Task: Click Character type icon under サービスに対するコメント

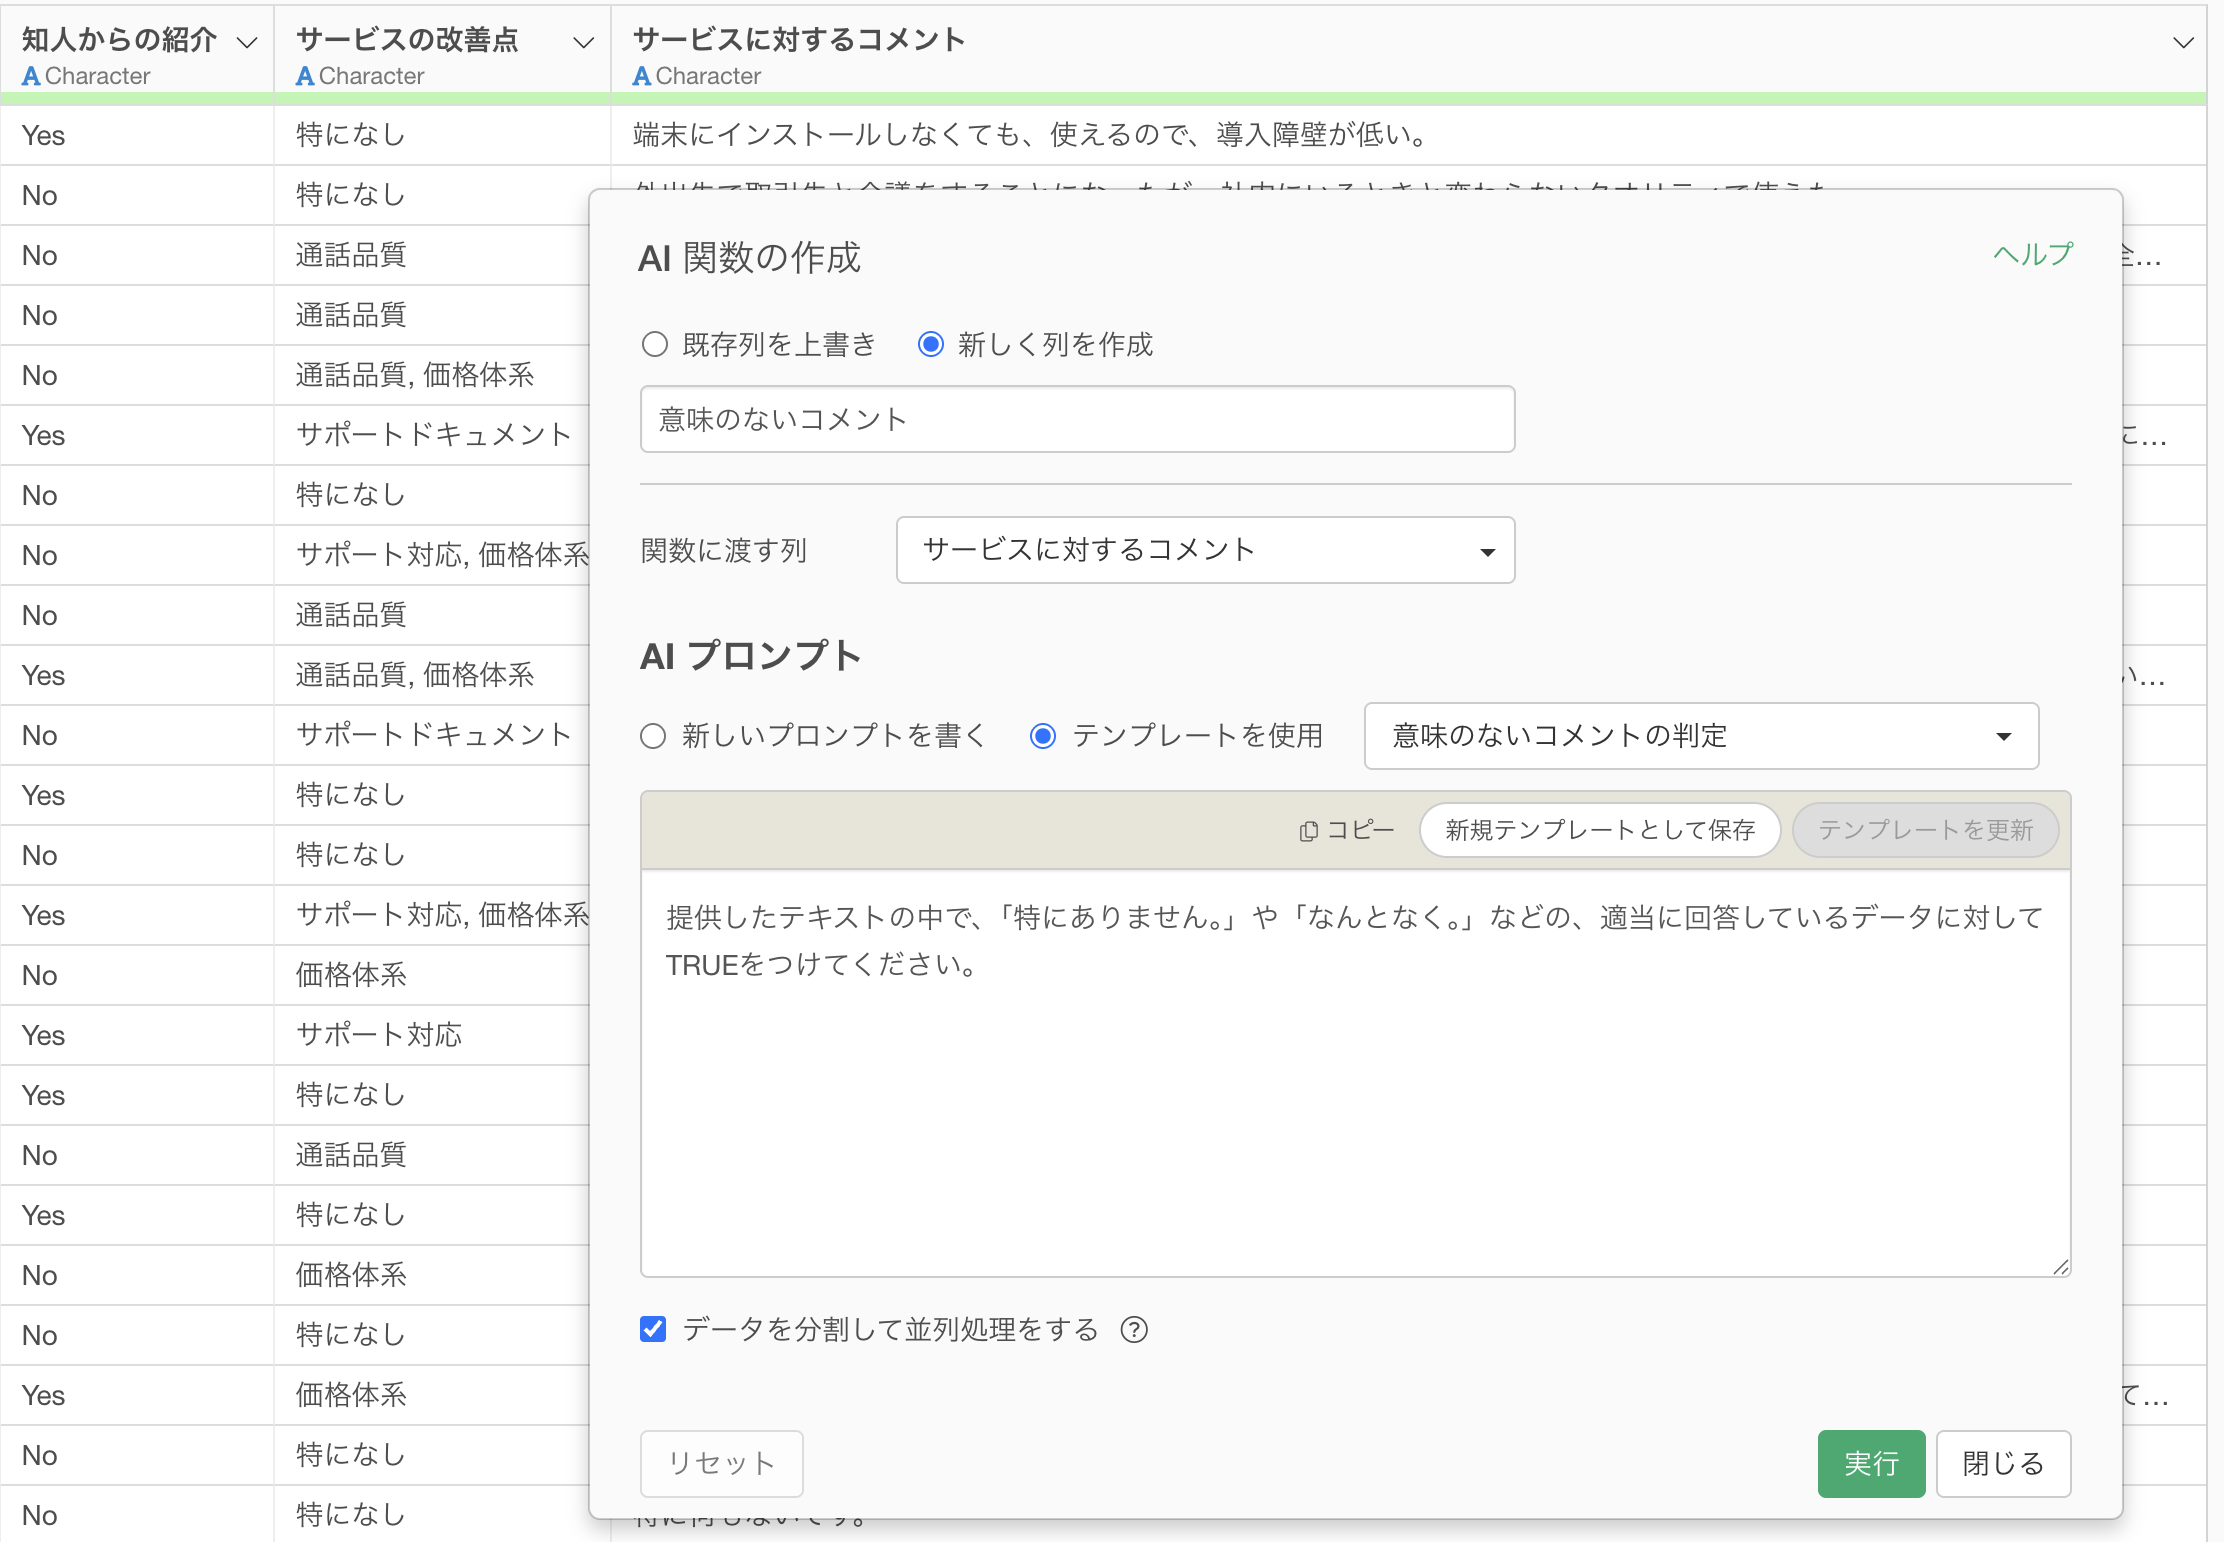Action: [642, 76]
